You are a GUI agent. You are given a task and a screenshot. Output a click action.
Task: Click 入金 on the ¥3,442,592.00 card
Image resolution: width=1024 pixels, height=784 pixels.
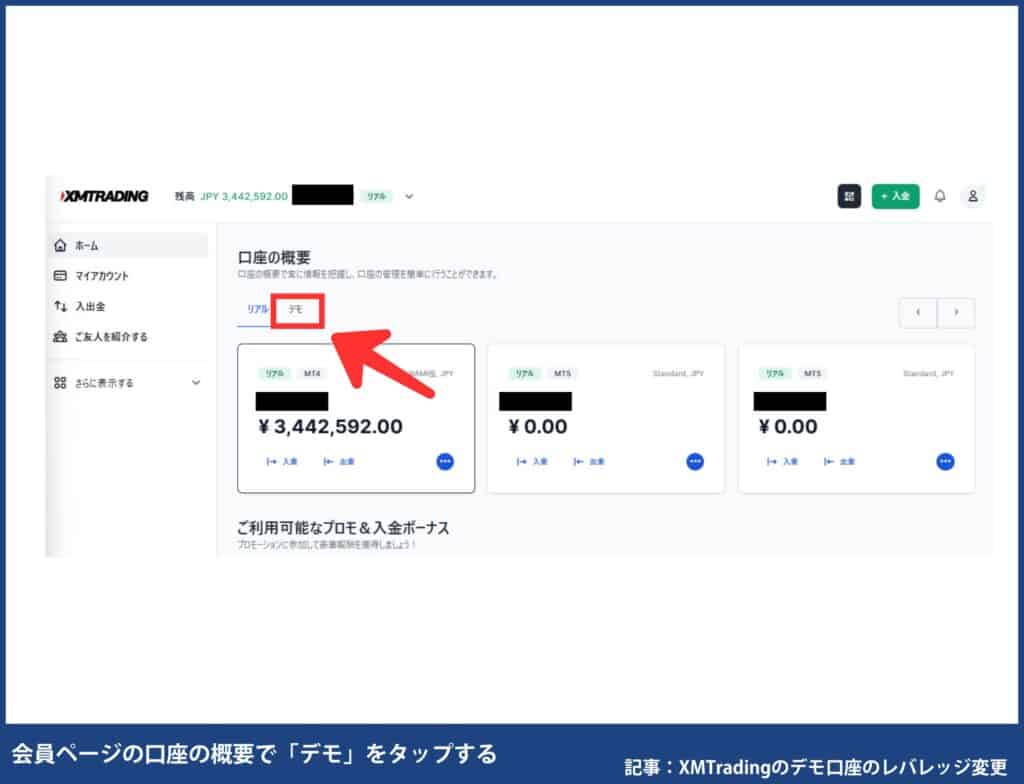pyautogui.click(x=281, y=461)
